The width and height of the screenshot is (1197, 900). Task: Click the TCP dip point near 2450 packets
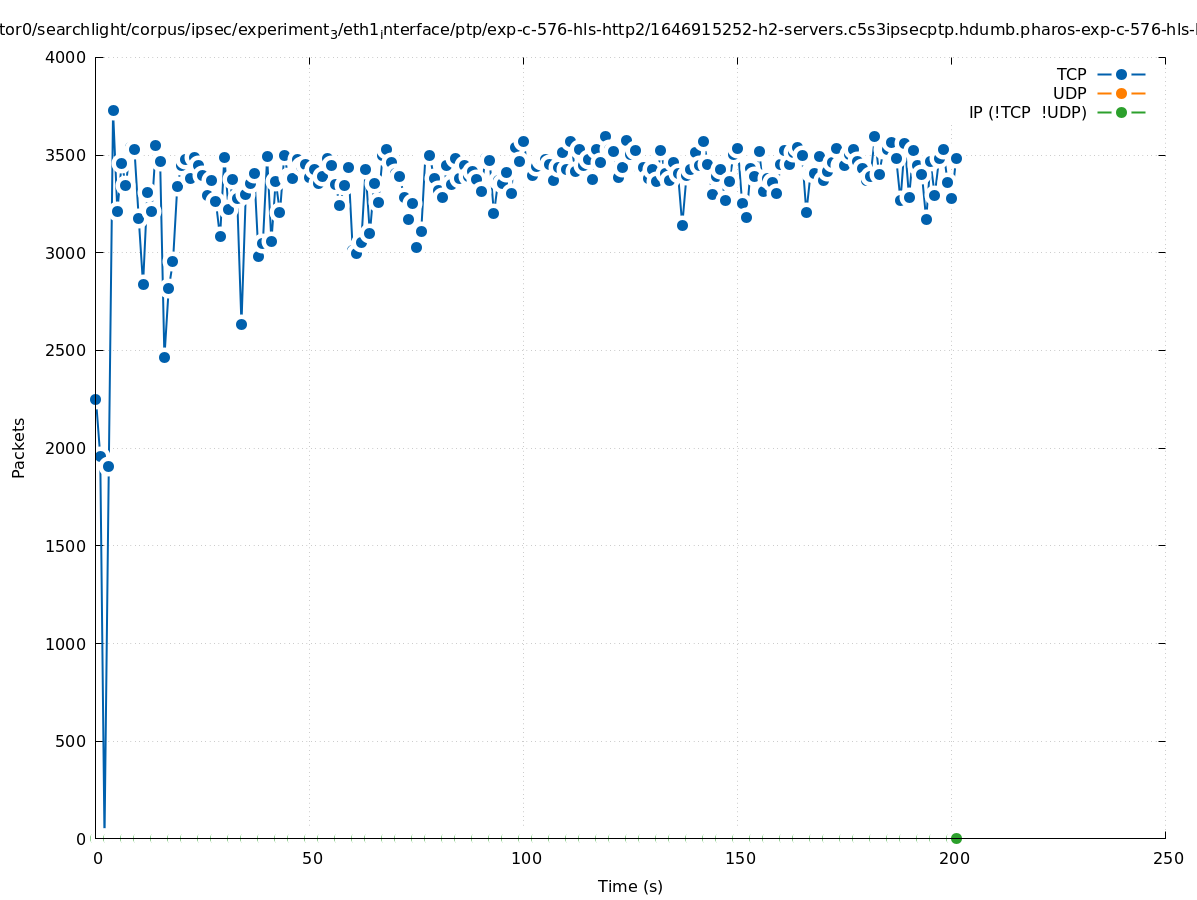pos(164,357)
